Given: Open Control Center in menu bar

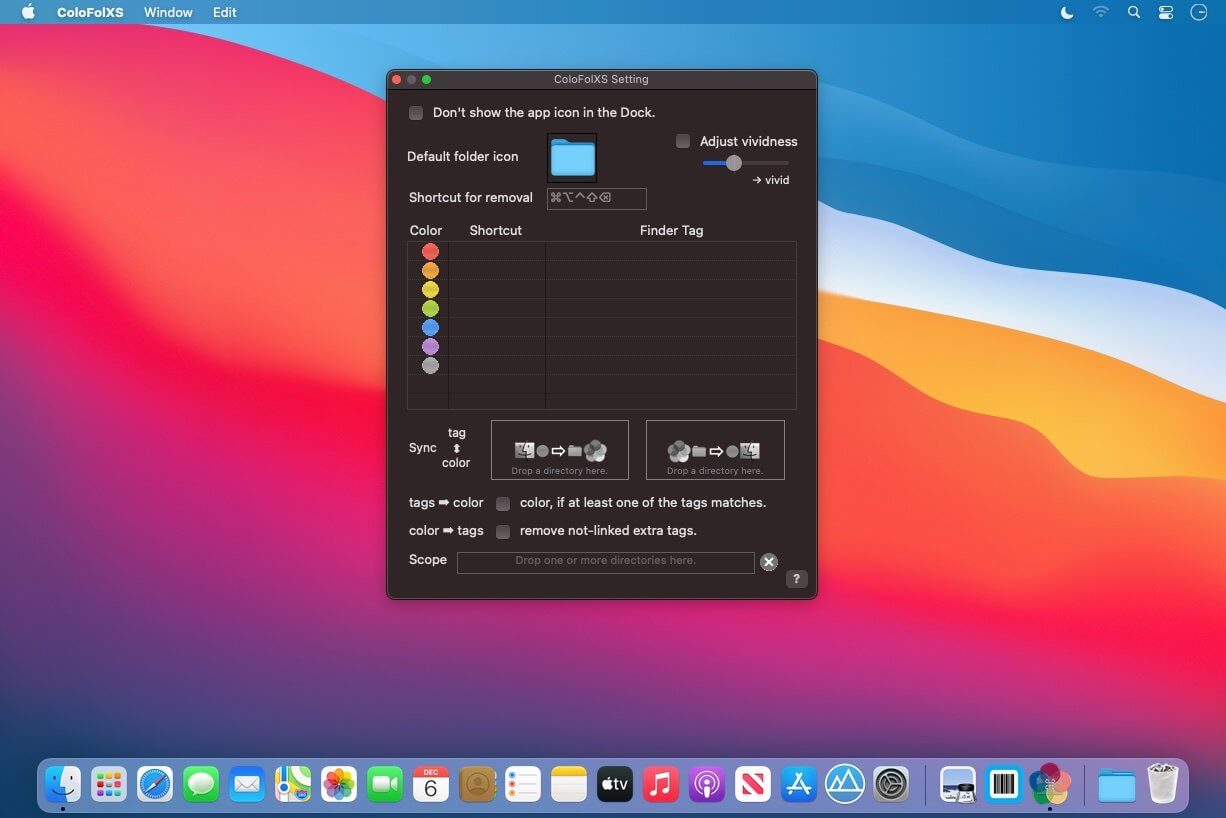Looking at the screenshot, I should point(1166,12).
